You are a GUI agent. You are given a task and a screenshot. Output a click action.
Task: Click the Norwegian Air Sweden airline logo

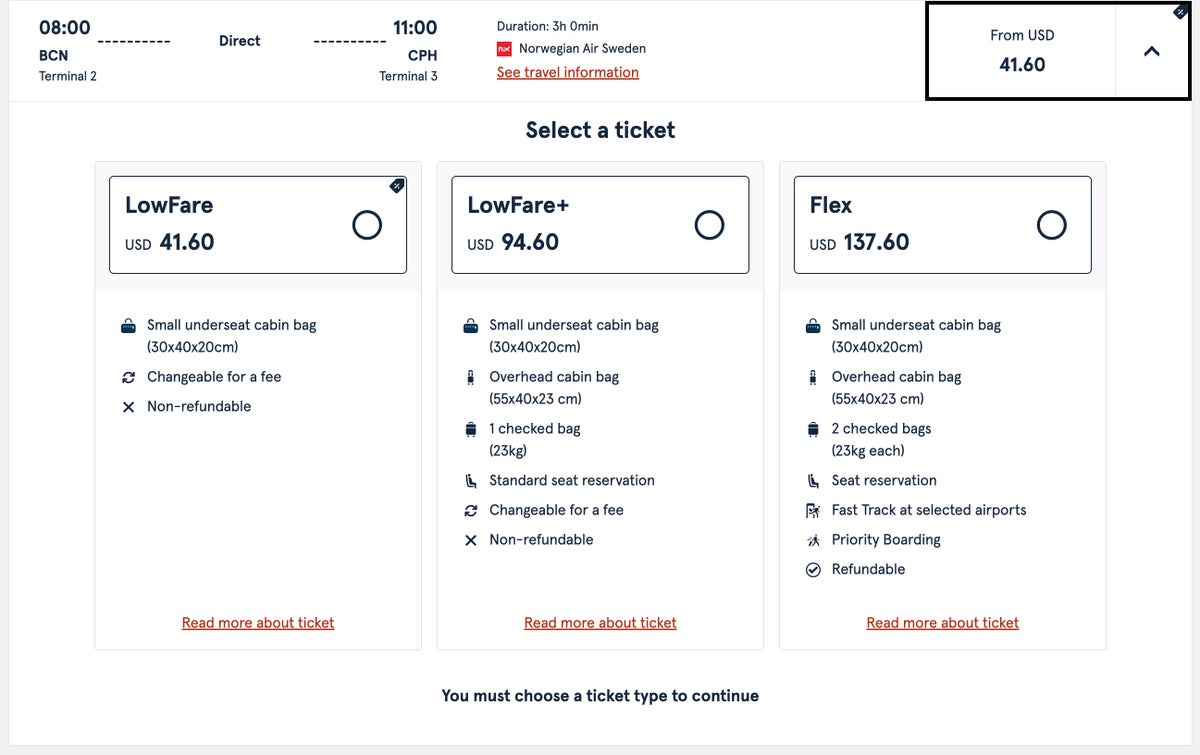505,47
